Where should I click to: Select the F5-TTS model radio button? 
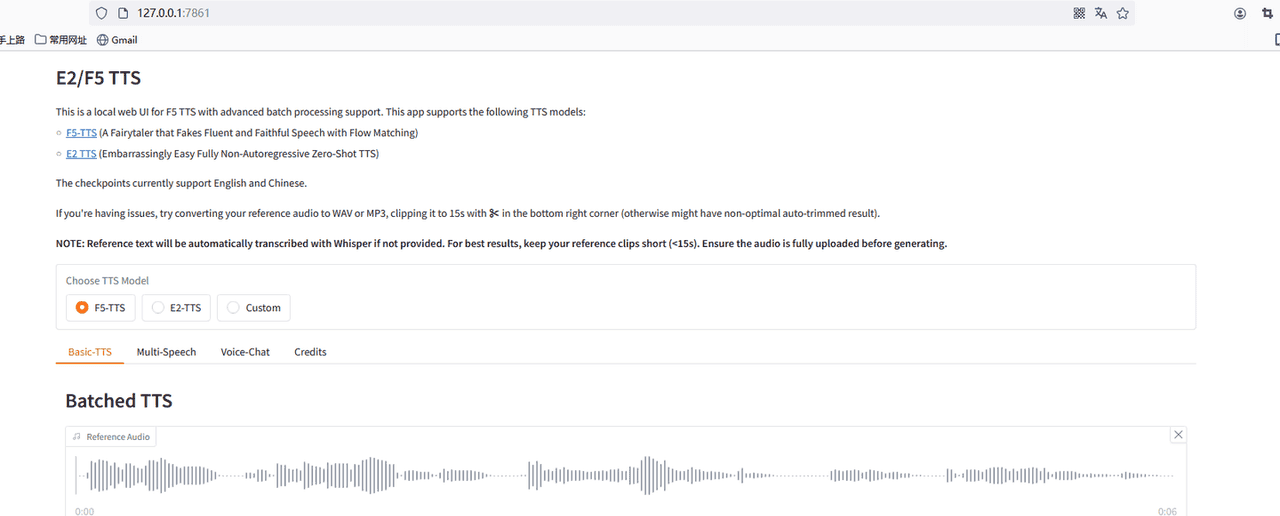pos(83,308)
